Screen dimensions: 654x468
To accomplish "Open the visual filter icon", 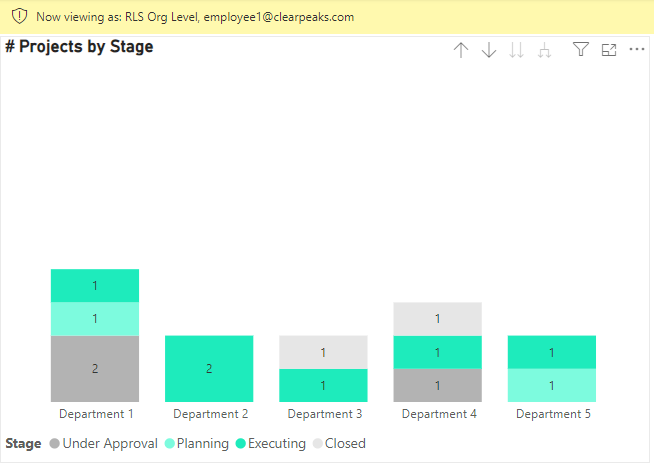I will 581,50.
